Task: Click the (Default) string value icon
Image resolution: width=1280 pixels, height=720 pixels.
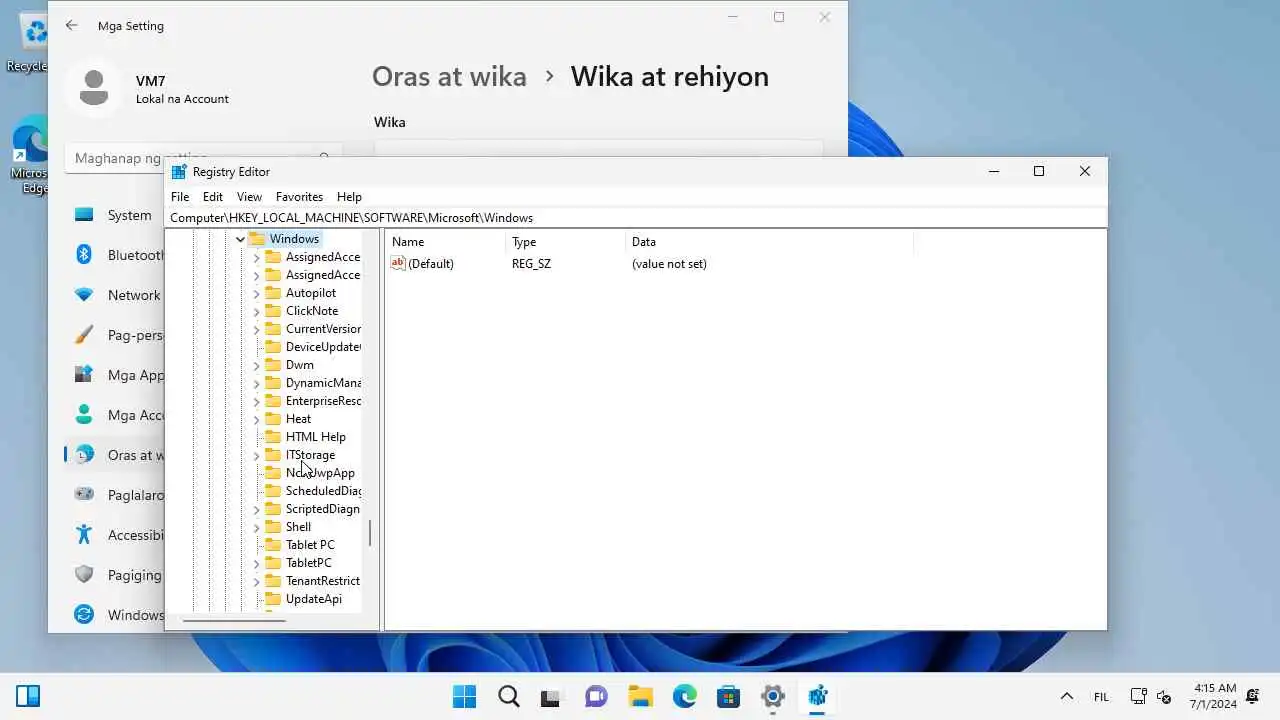Action: (398, 264)
